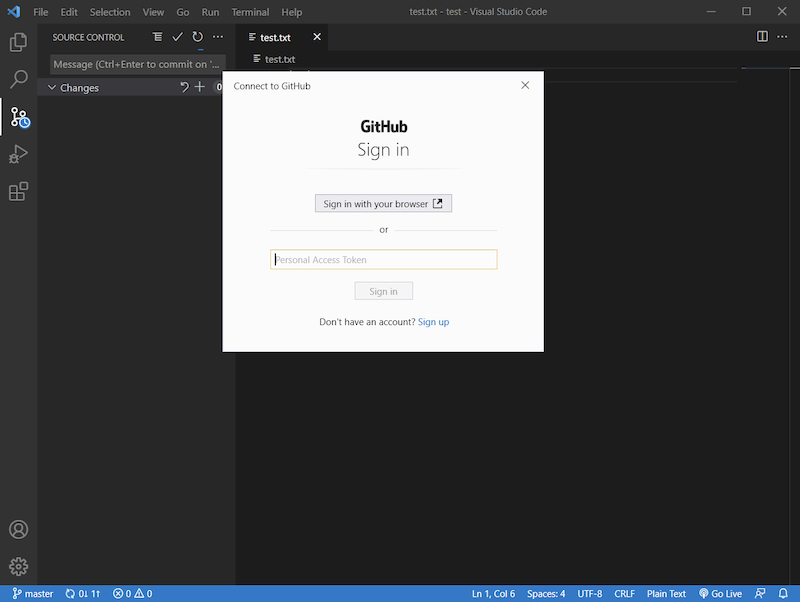This screenshot has height=602, width=800.
Task: Collapse the Changes section
Action: click(52, 87)
